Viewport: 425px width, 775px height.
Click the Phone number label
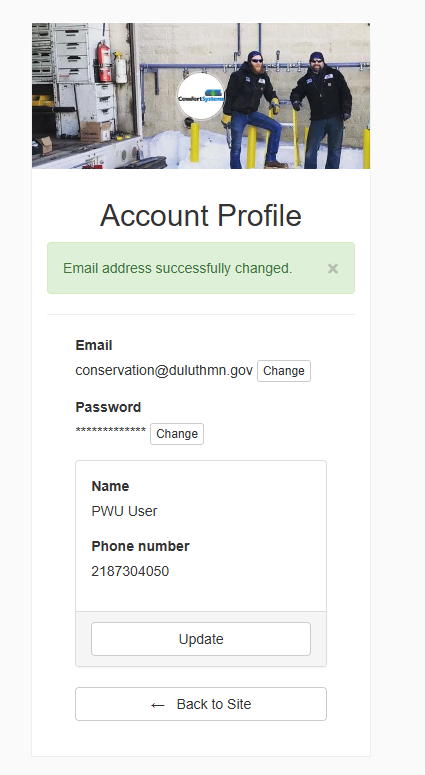click(x=140, y=546)
